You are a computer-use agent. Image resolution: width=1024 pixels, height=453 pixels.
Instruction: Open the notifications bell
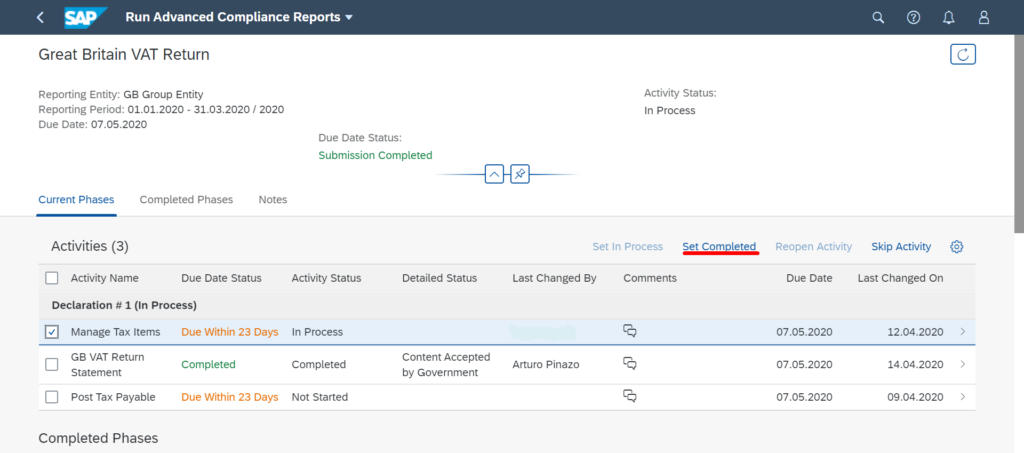949,18
